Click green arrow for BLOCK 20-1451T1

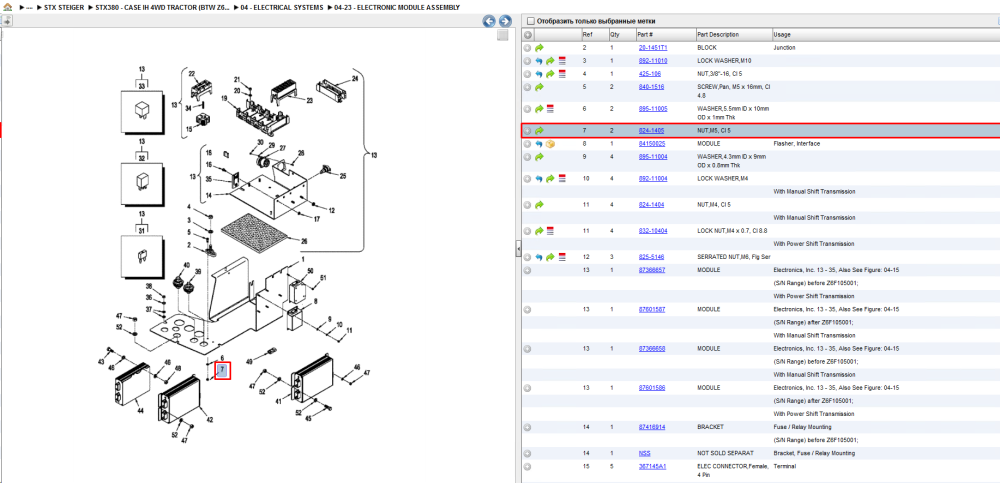coord(539,48)
